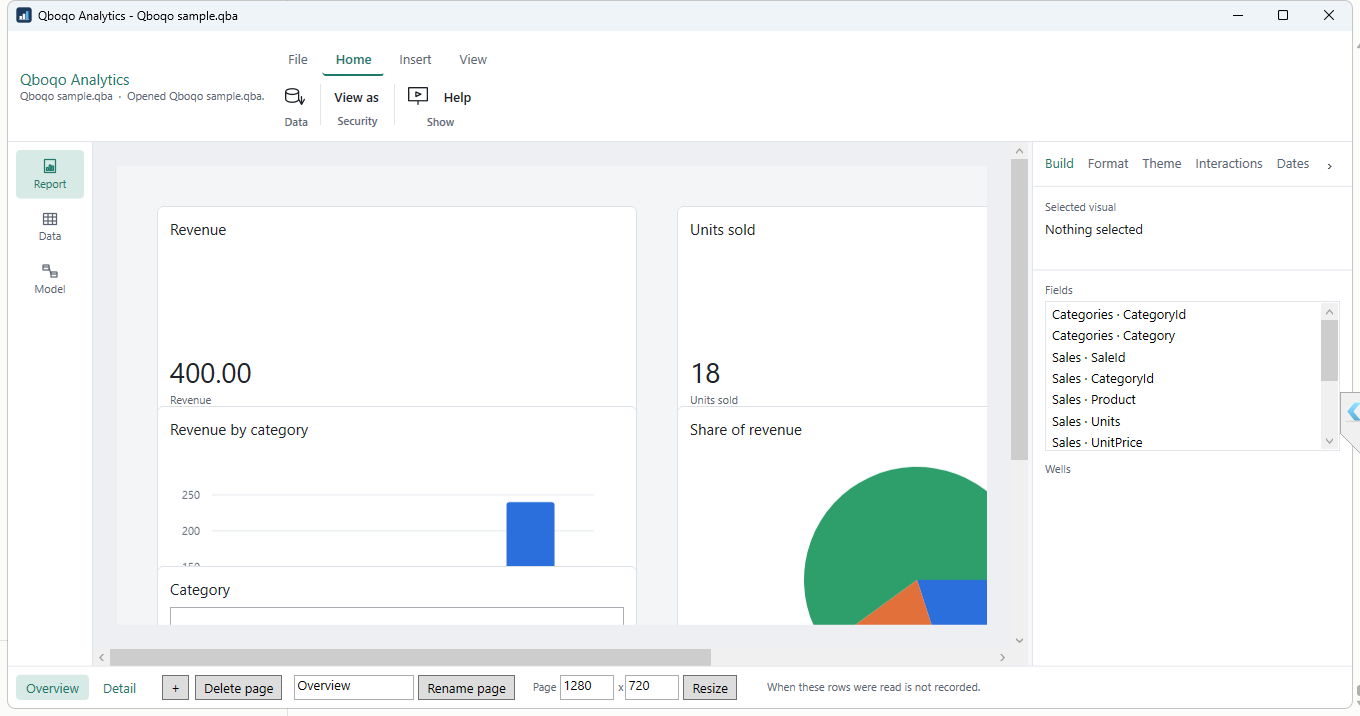Click the blue bar in the bar chart

530,534
